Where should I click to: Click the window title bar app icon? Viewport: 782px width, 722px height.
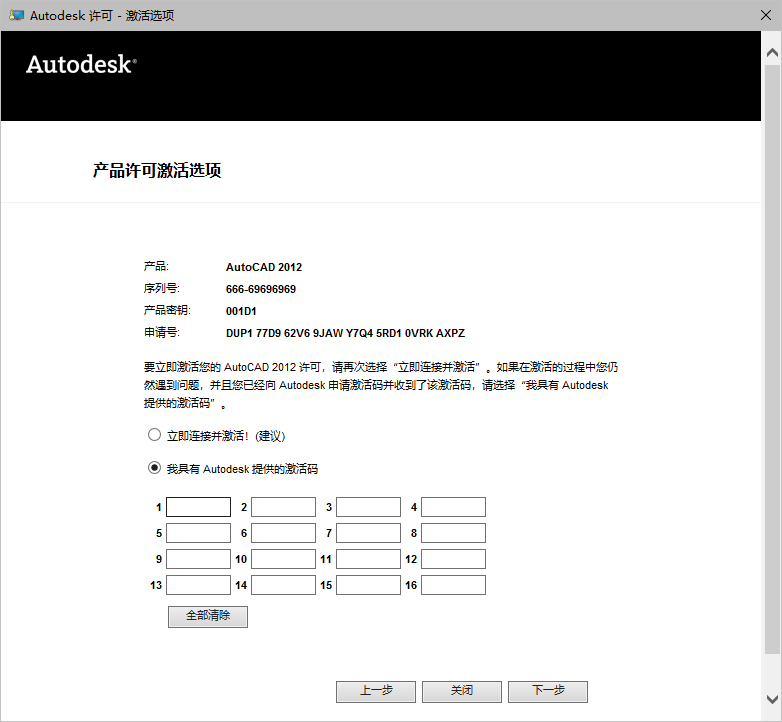point(16,15)
